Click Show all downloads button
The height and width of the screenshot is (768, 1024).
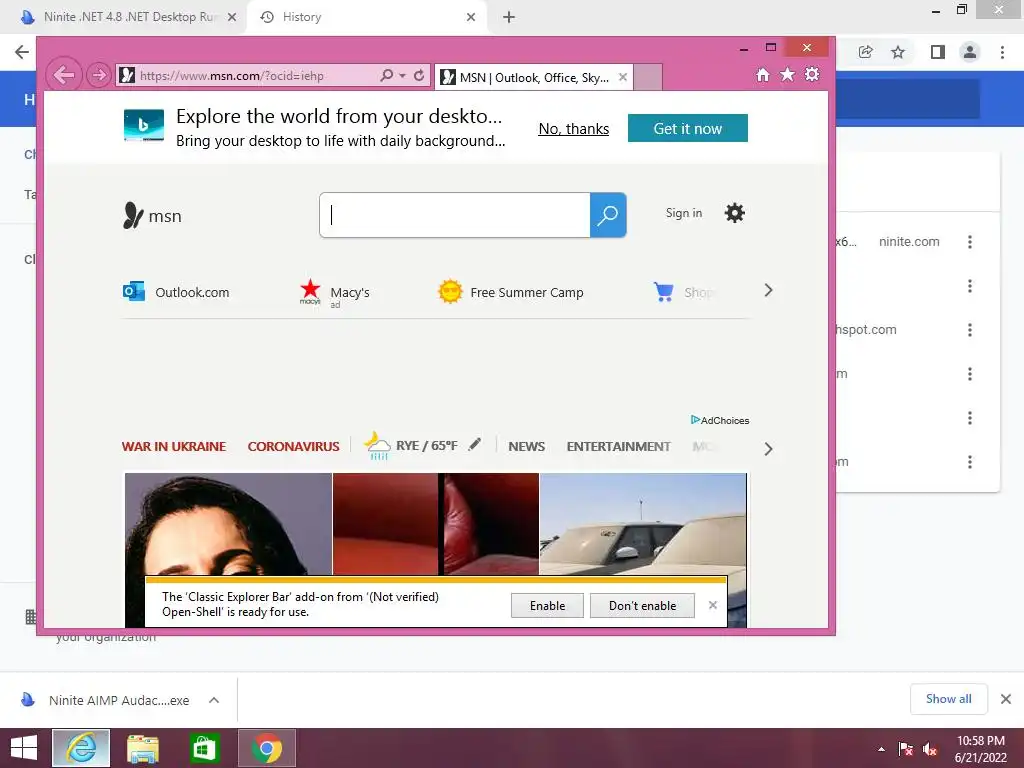[948, 699]
